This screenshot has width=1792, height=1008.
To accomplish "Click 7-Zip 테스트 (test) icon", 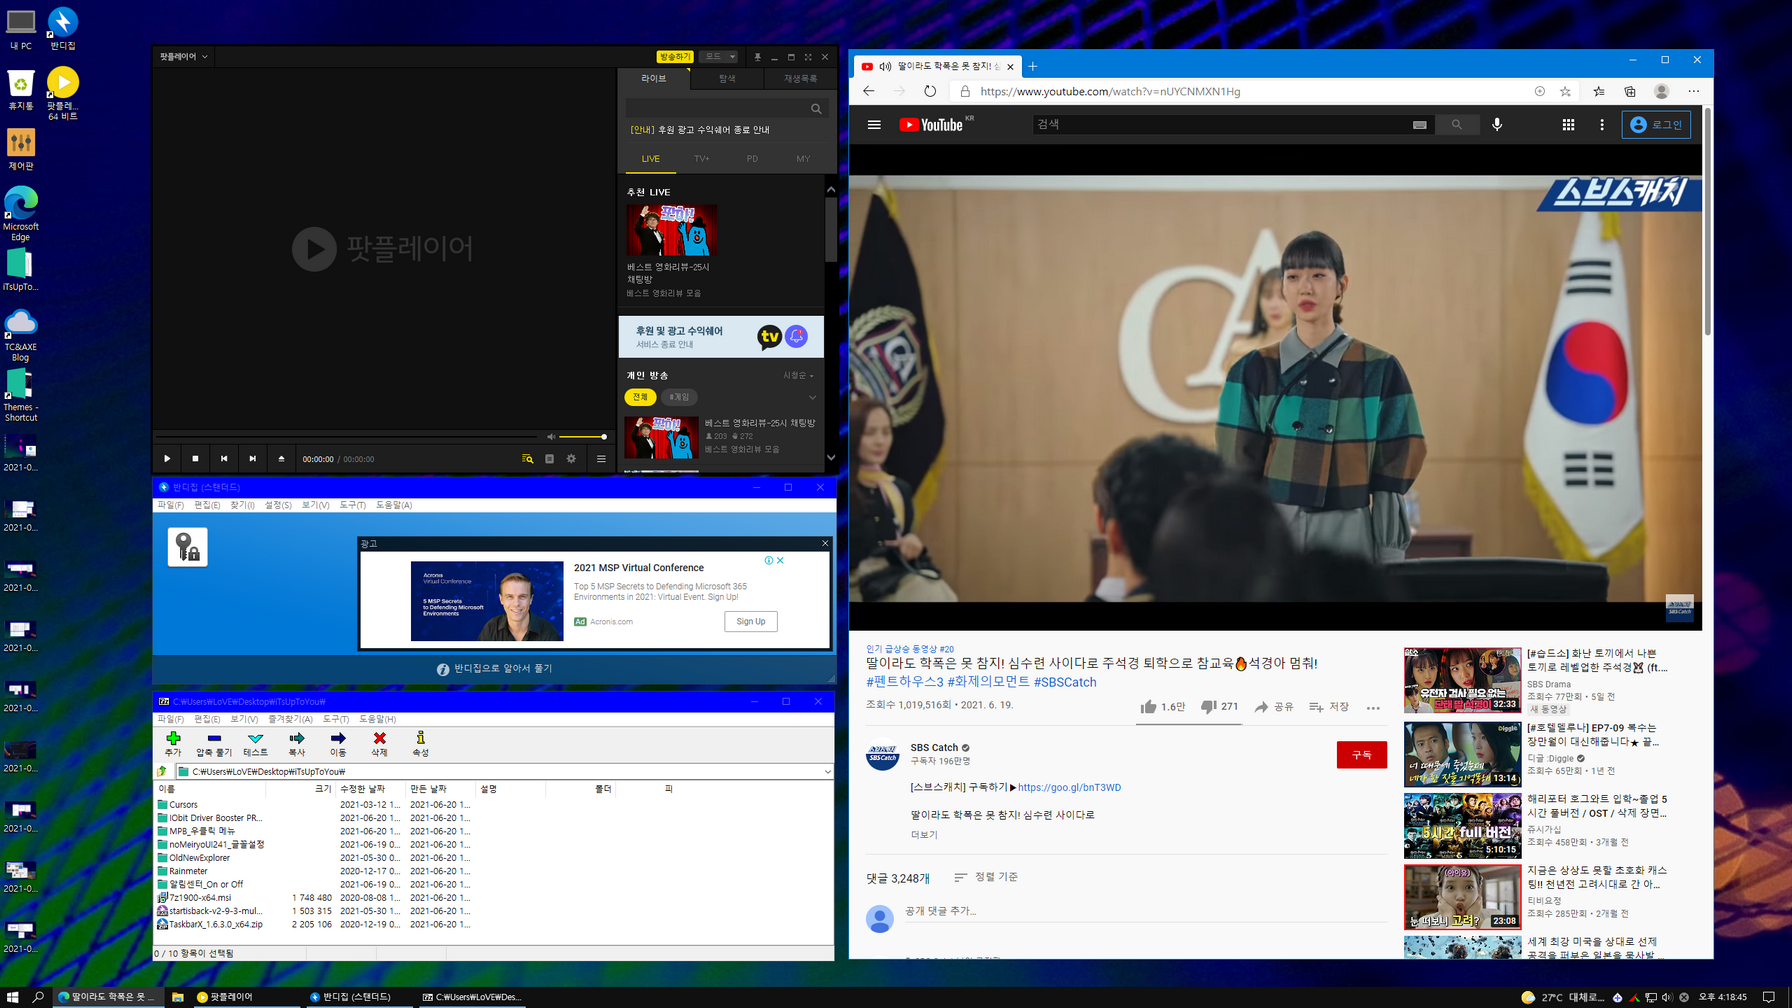I will coord(255,743).
